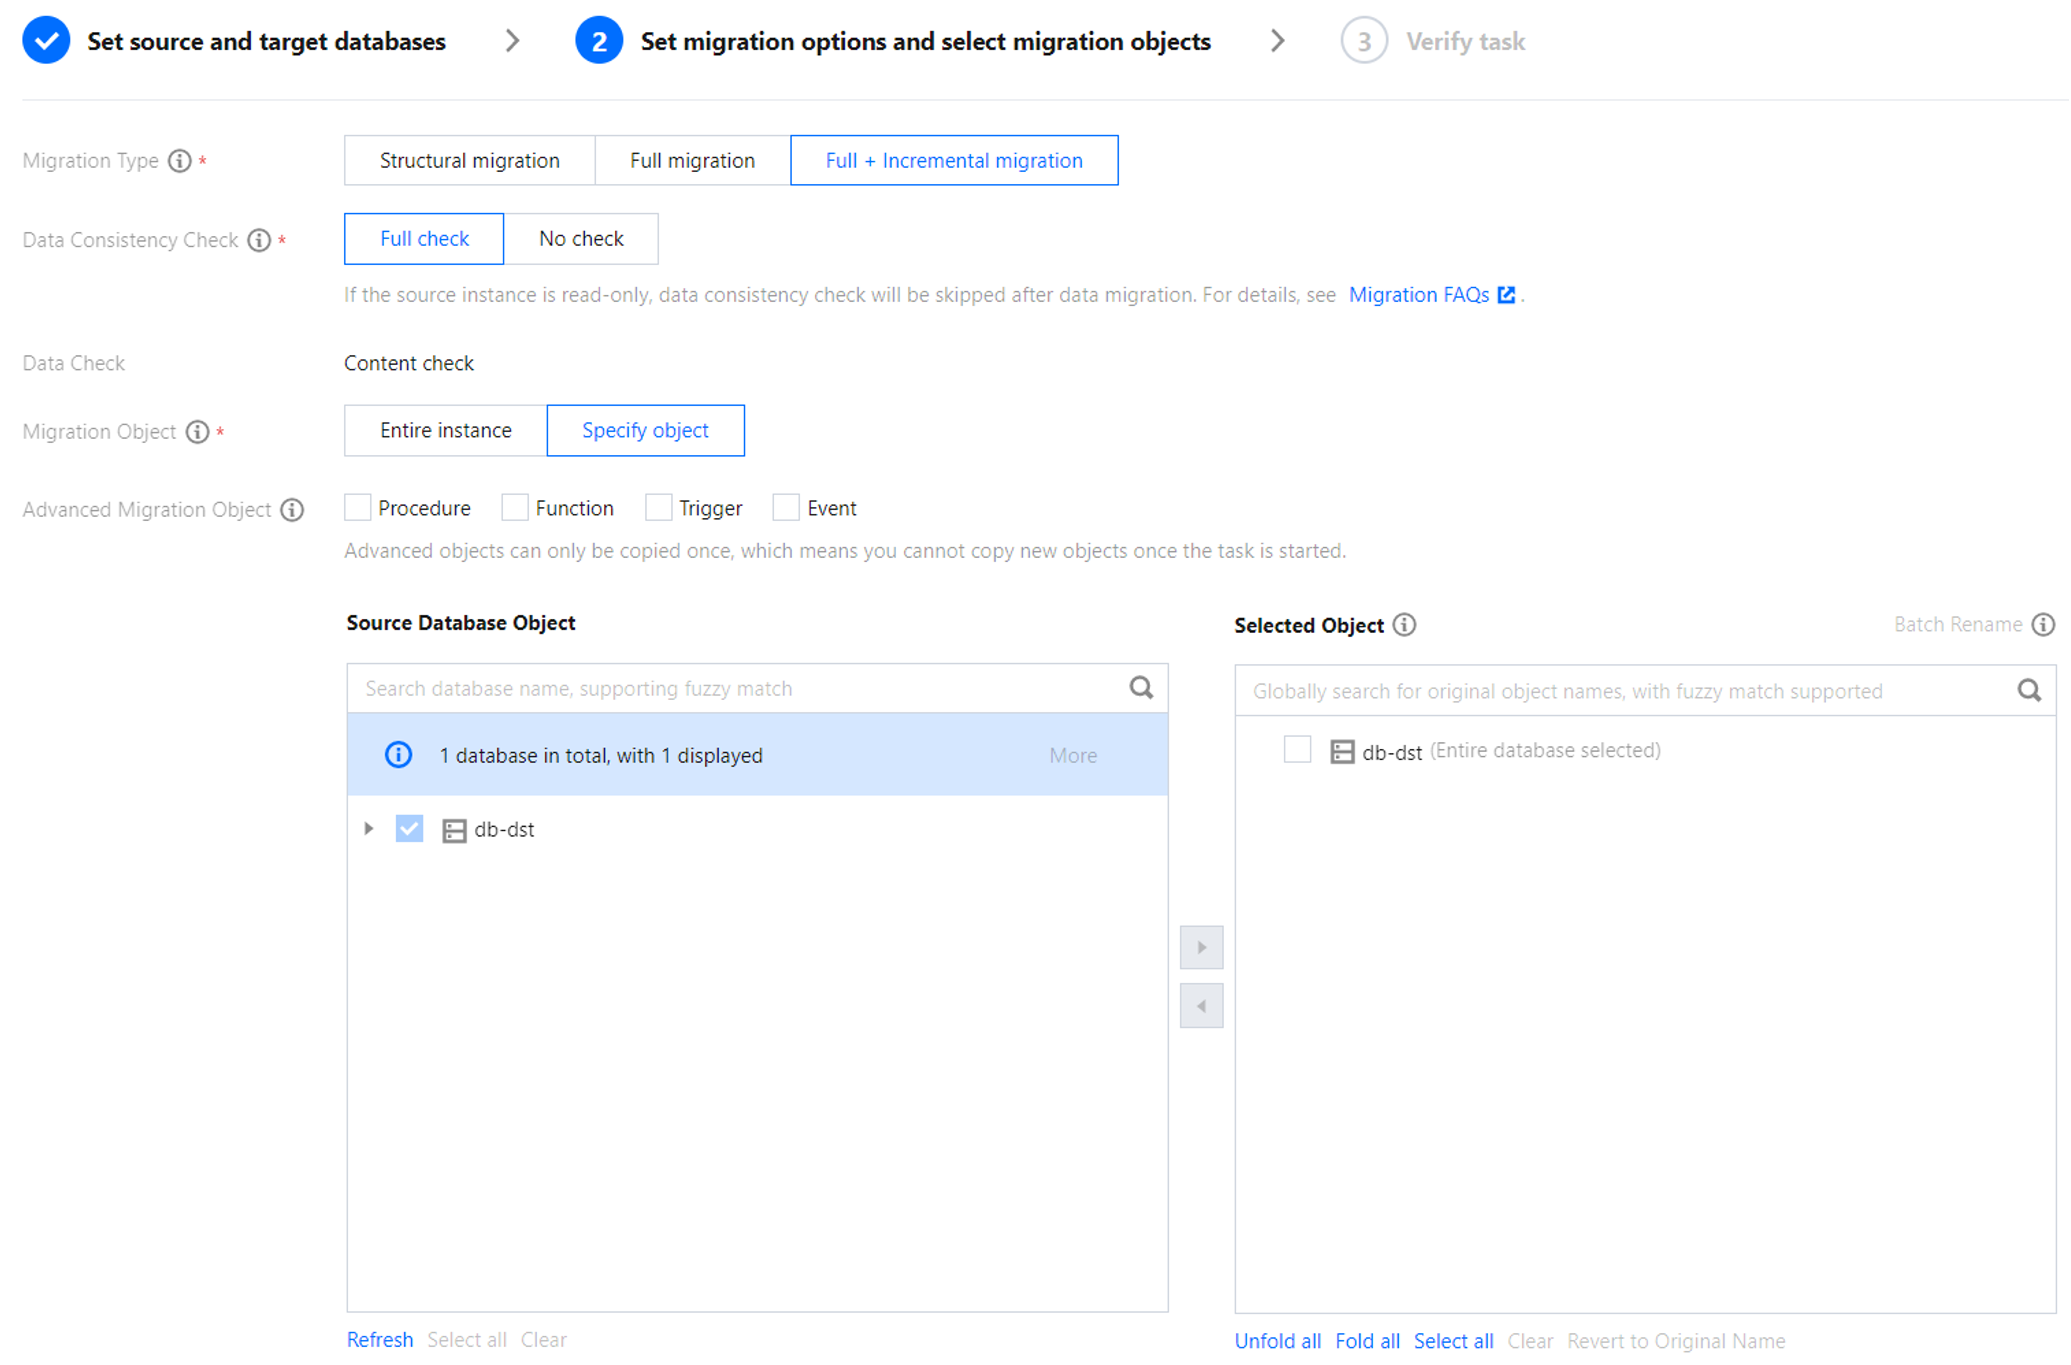2071x1365 pixels.
Task: Click the source database search magnifier icon
Action: 1140,688
